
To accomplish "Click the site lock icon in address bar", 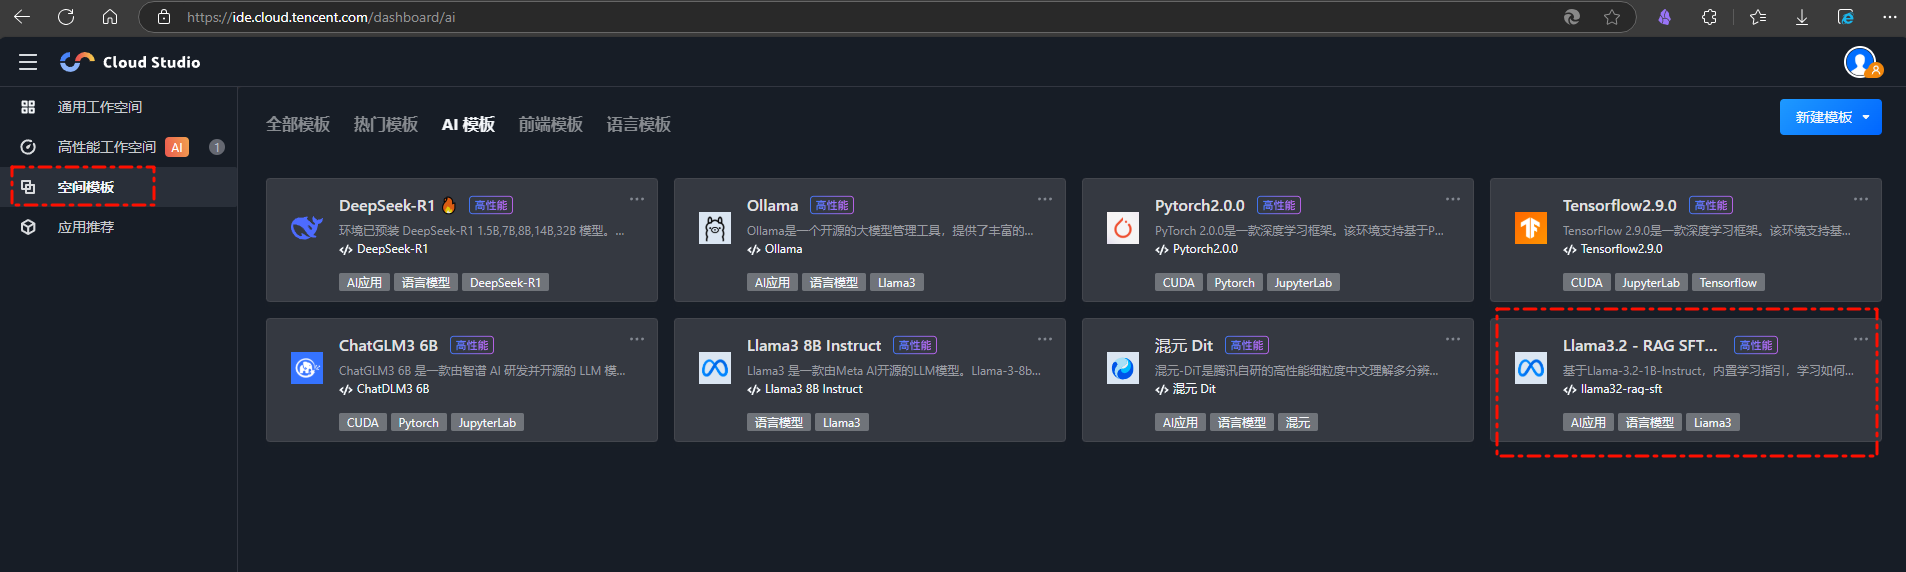I will (x=164, y=17).
